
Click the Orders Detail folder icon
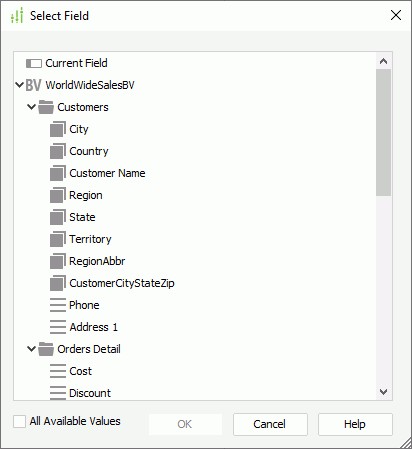click(46, 349)
